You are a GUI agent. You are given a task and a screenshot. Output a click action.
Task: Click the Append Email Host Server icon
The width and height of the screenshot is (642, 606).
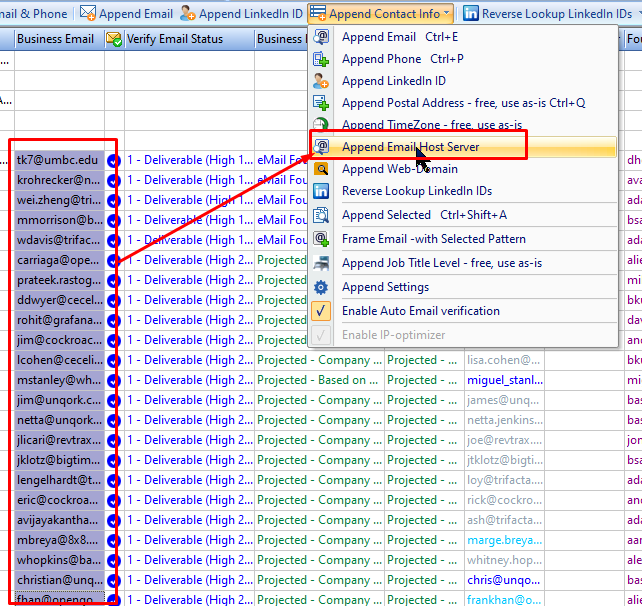coord(321,147)
